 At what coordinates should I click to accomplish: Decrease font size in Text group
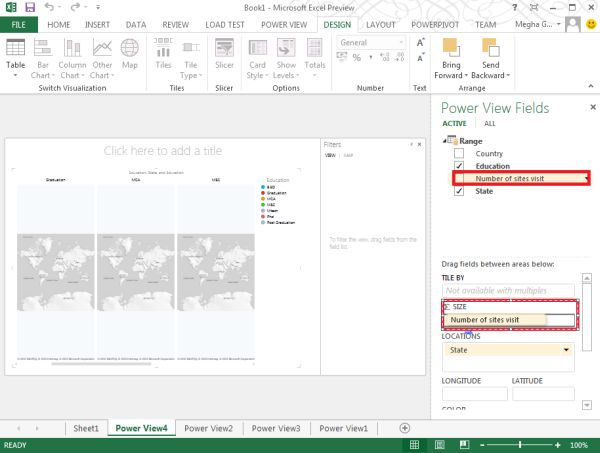[x=421, y=58]
